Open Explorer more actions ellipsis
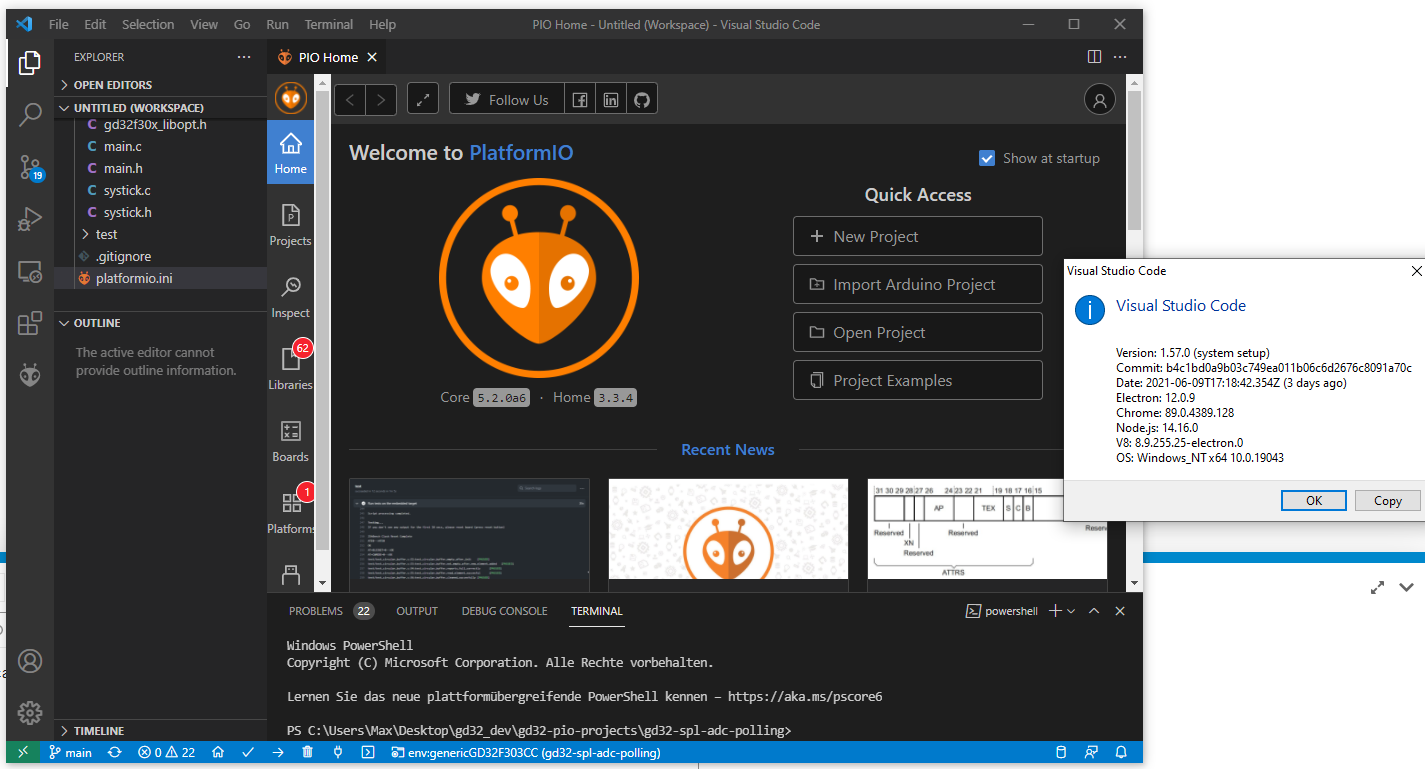 point(244,57)
